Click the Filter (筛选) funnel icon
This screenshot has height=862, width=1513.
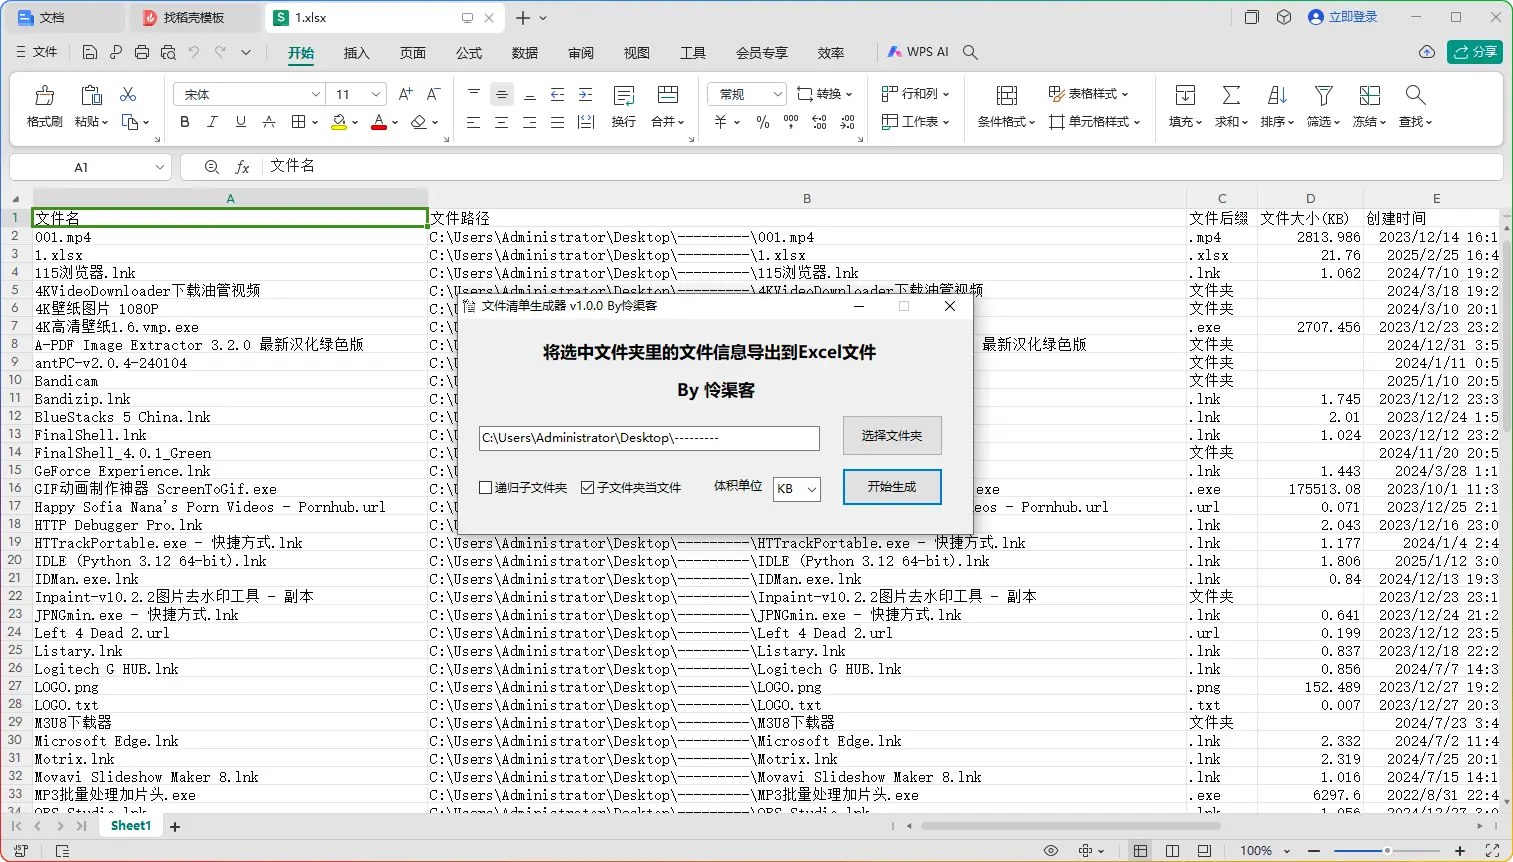1323,96
